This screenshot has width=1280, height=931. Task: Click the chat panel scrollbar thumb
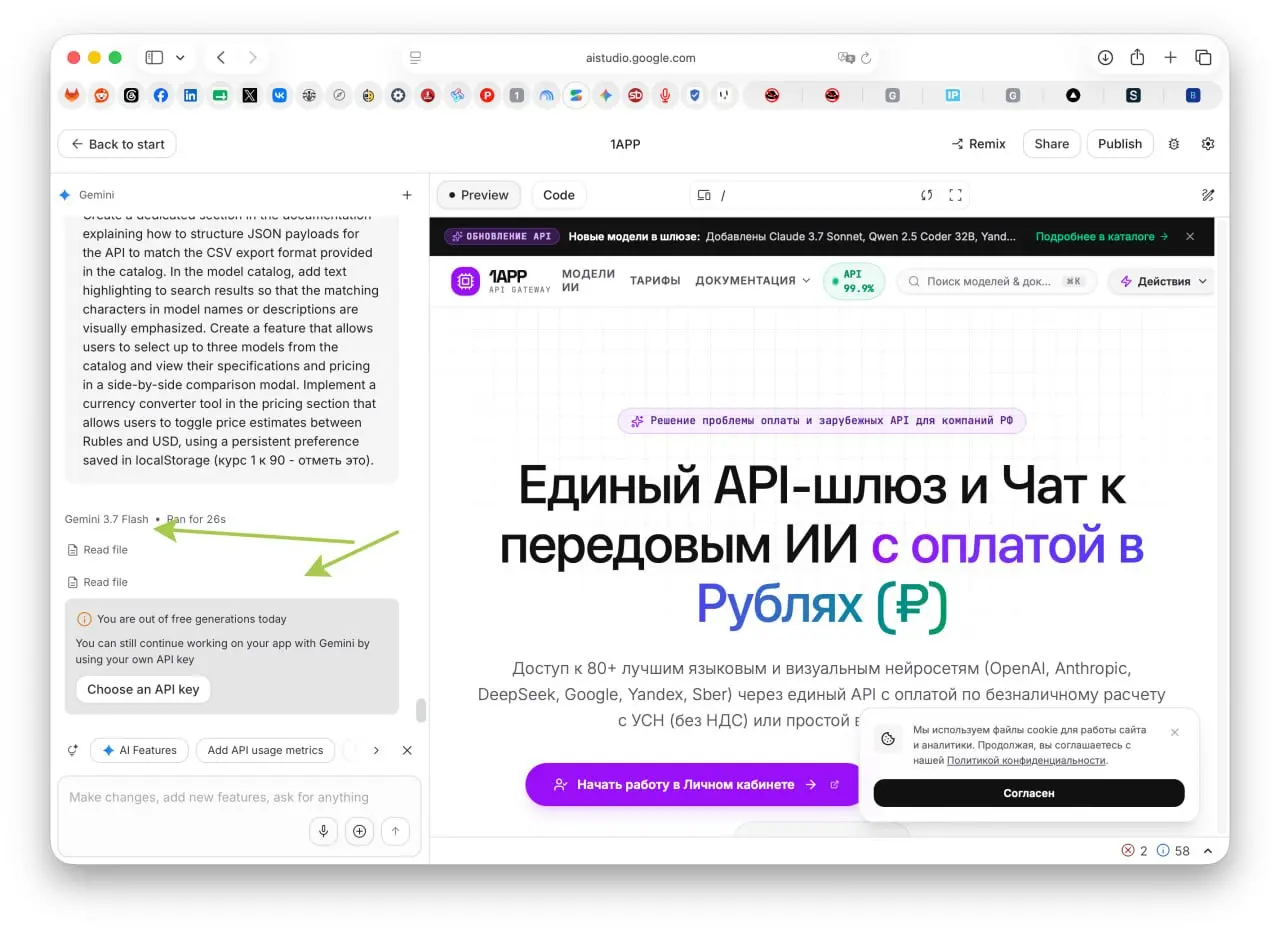[x=421, y=710]
